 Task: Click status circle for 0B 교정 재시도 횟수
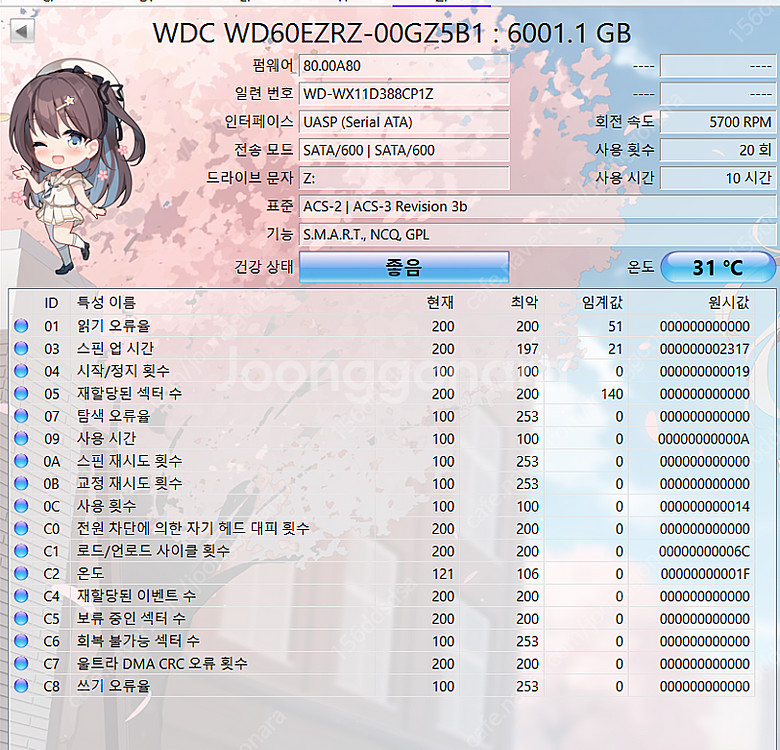point(21,483)
